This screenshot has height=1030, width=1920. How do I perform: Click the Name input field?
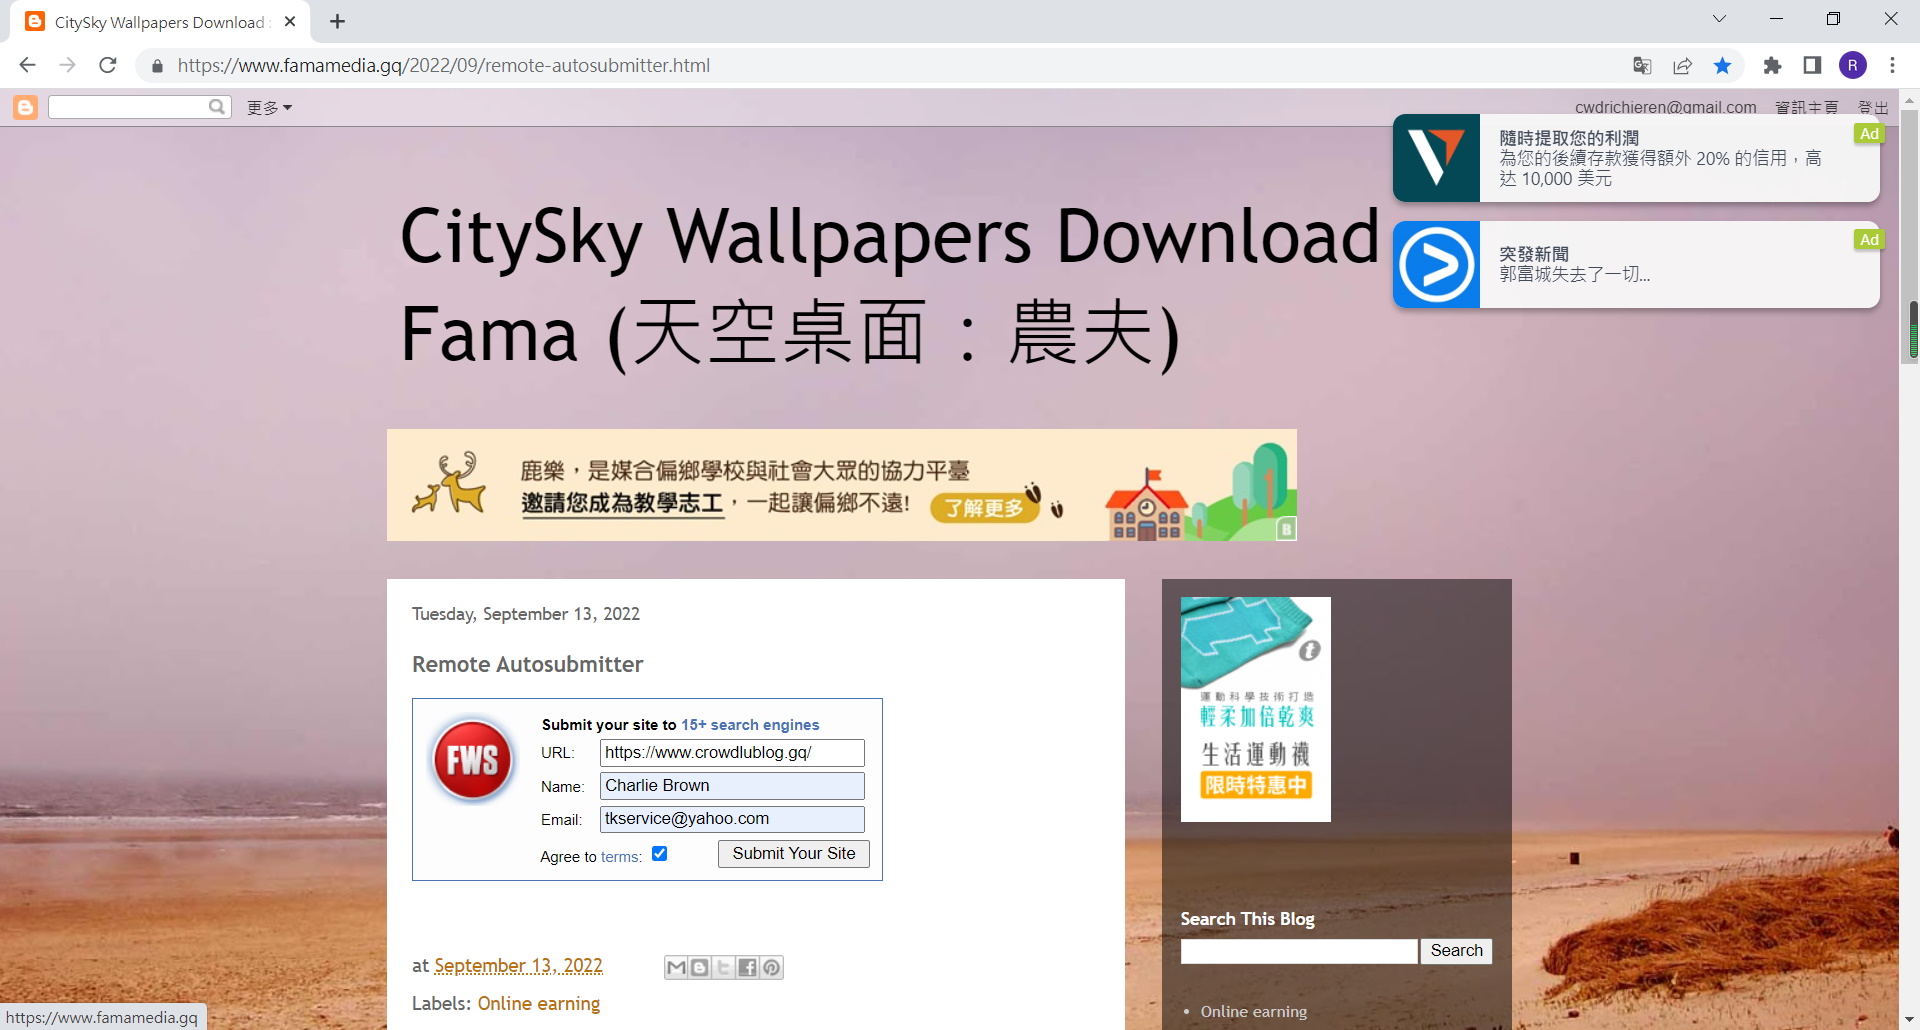pyautogui.click(x=732, y=786)
